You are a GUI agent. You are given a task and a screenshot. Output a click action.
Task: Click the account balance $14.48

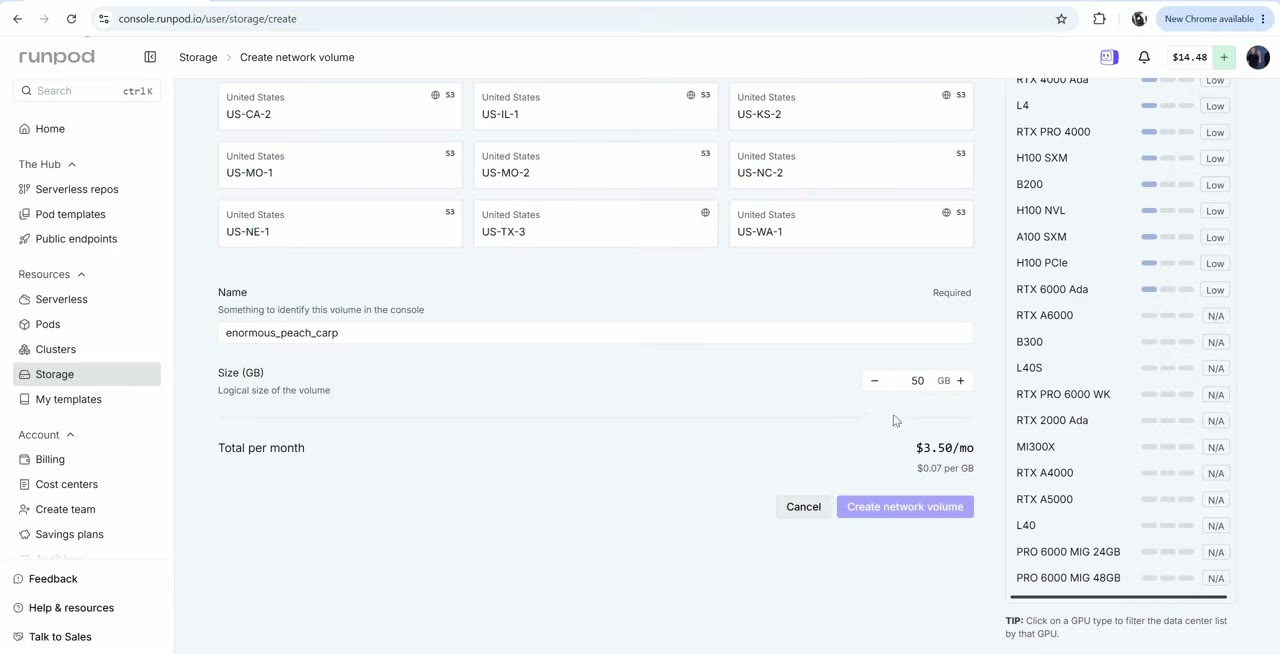click(x=1189, y=57)
